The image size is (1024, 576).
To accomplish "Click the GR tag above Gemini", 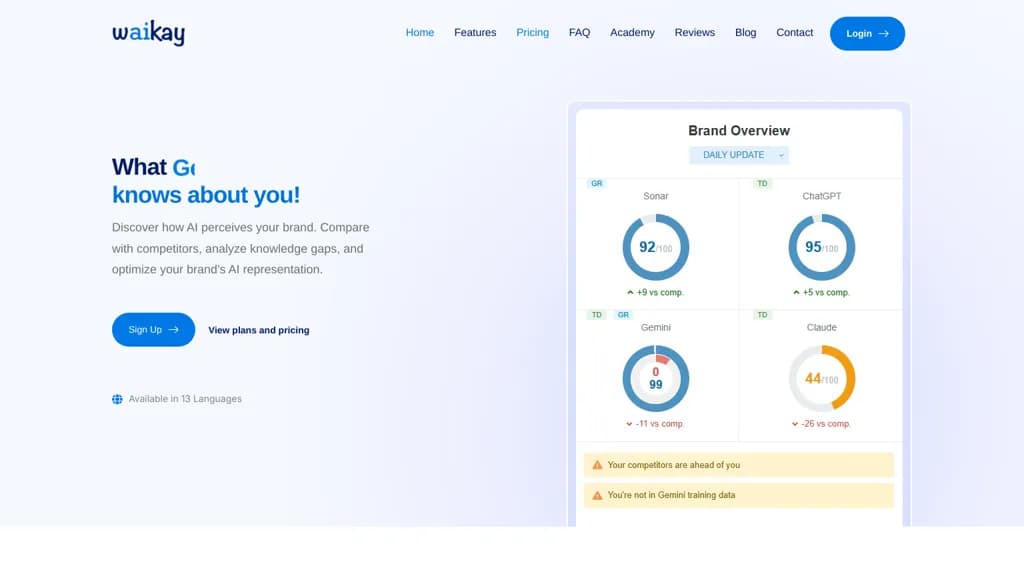I will pyautogui.click(x=623, y=315).
